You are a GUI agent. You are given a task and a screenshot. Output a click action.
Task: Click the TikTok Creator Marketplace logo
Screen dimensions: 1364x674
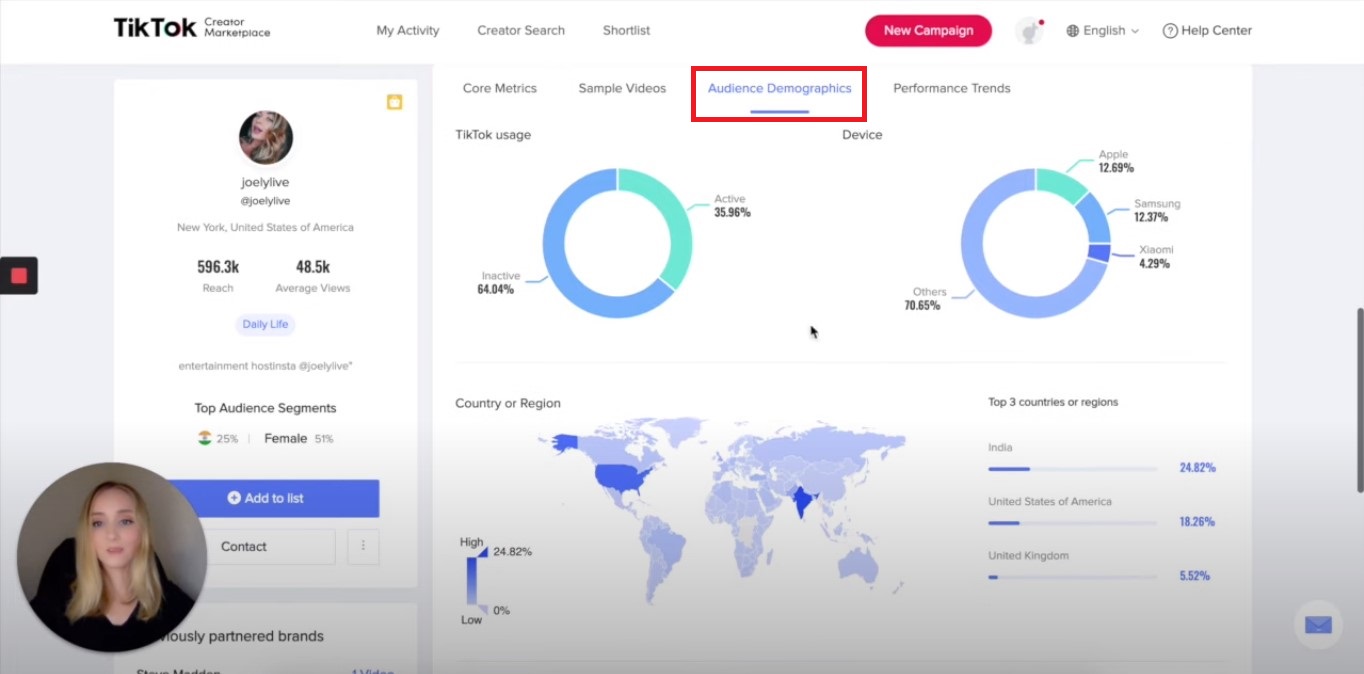(x=191, y=28)
